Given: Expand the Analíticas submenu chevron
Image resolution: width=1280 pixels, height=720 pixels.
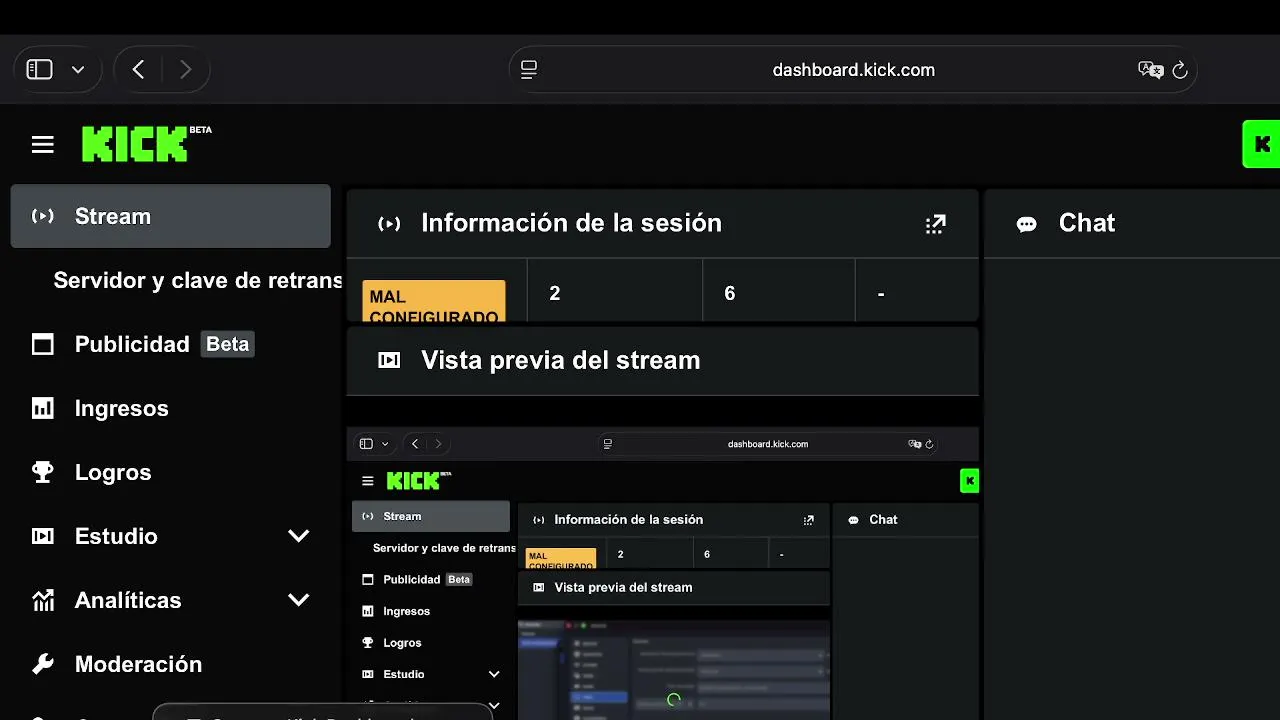Looking at the screenshot, I should (299, 600).
